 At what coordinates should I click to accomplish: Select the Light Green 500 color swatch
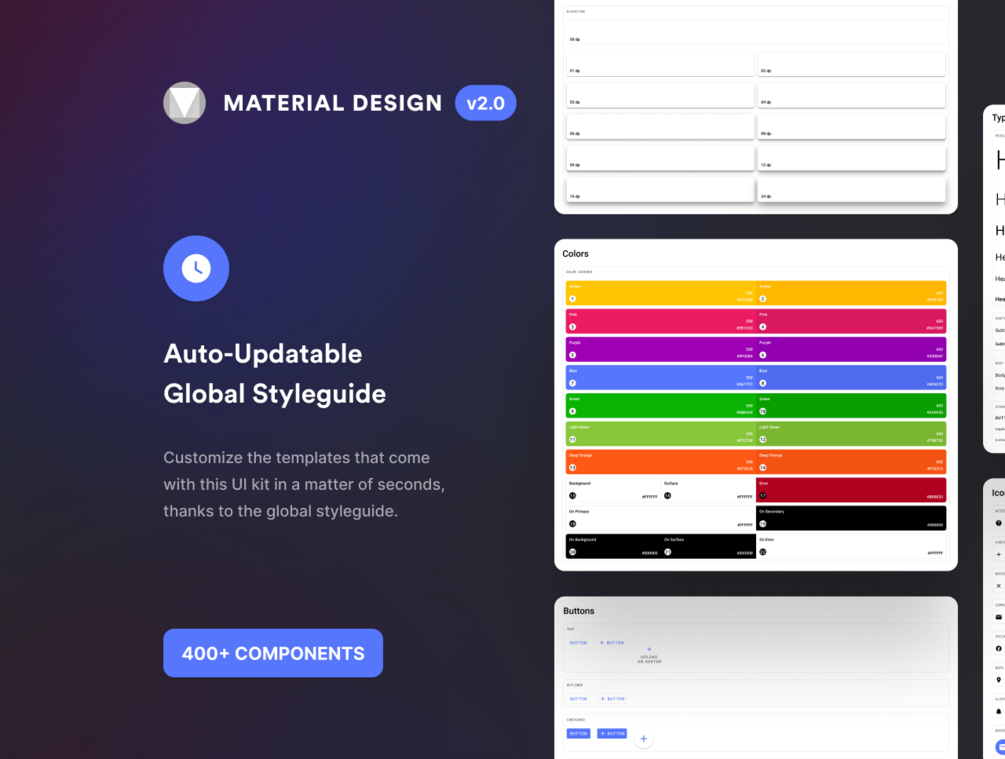point(661,434)
